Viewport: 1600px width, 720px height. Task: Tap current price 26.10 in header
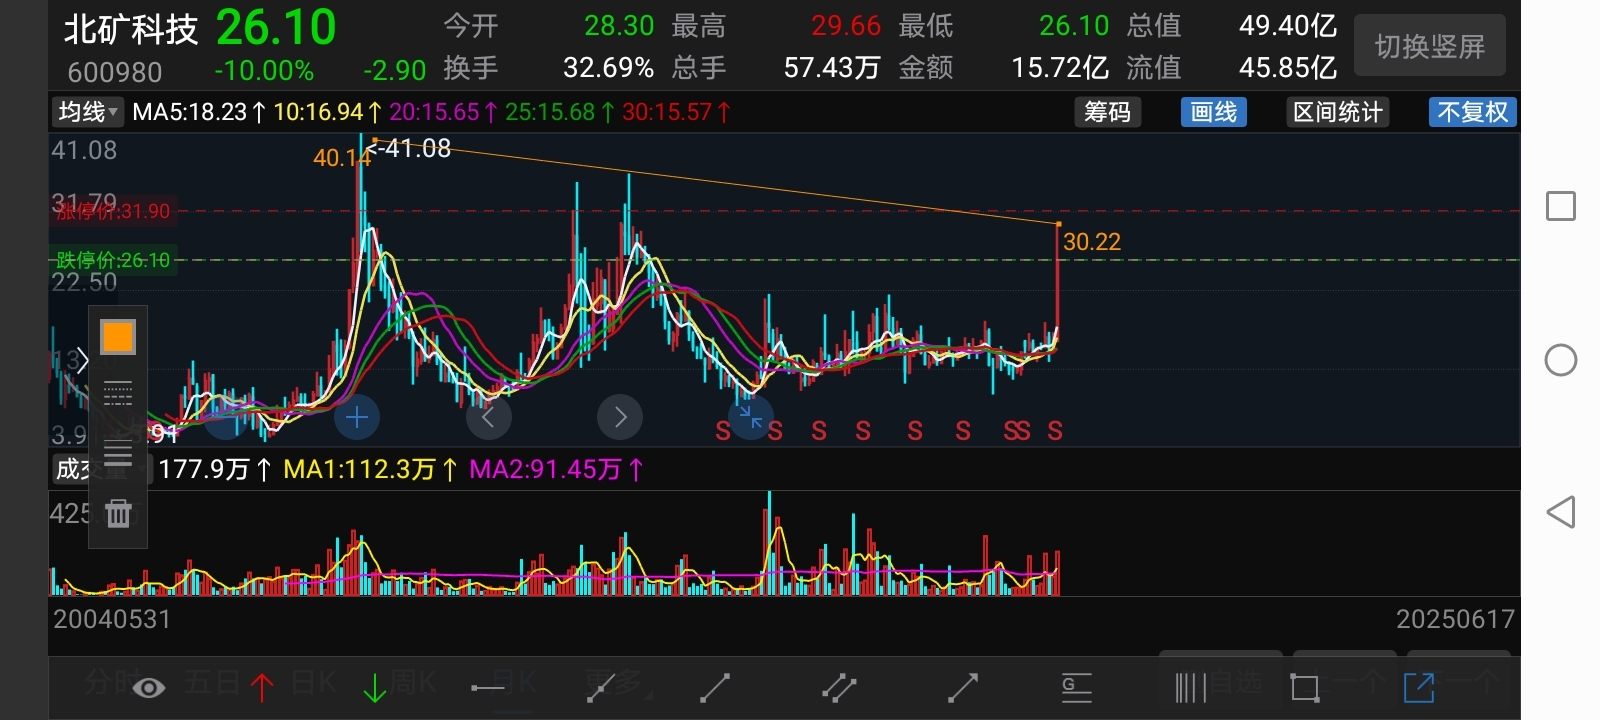pos(276,28)
